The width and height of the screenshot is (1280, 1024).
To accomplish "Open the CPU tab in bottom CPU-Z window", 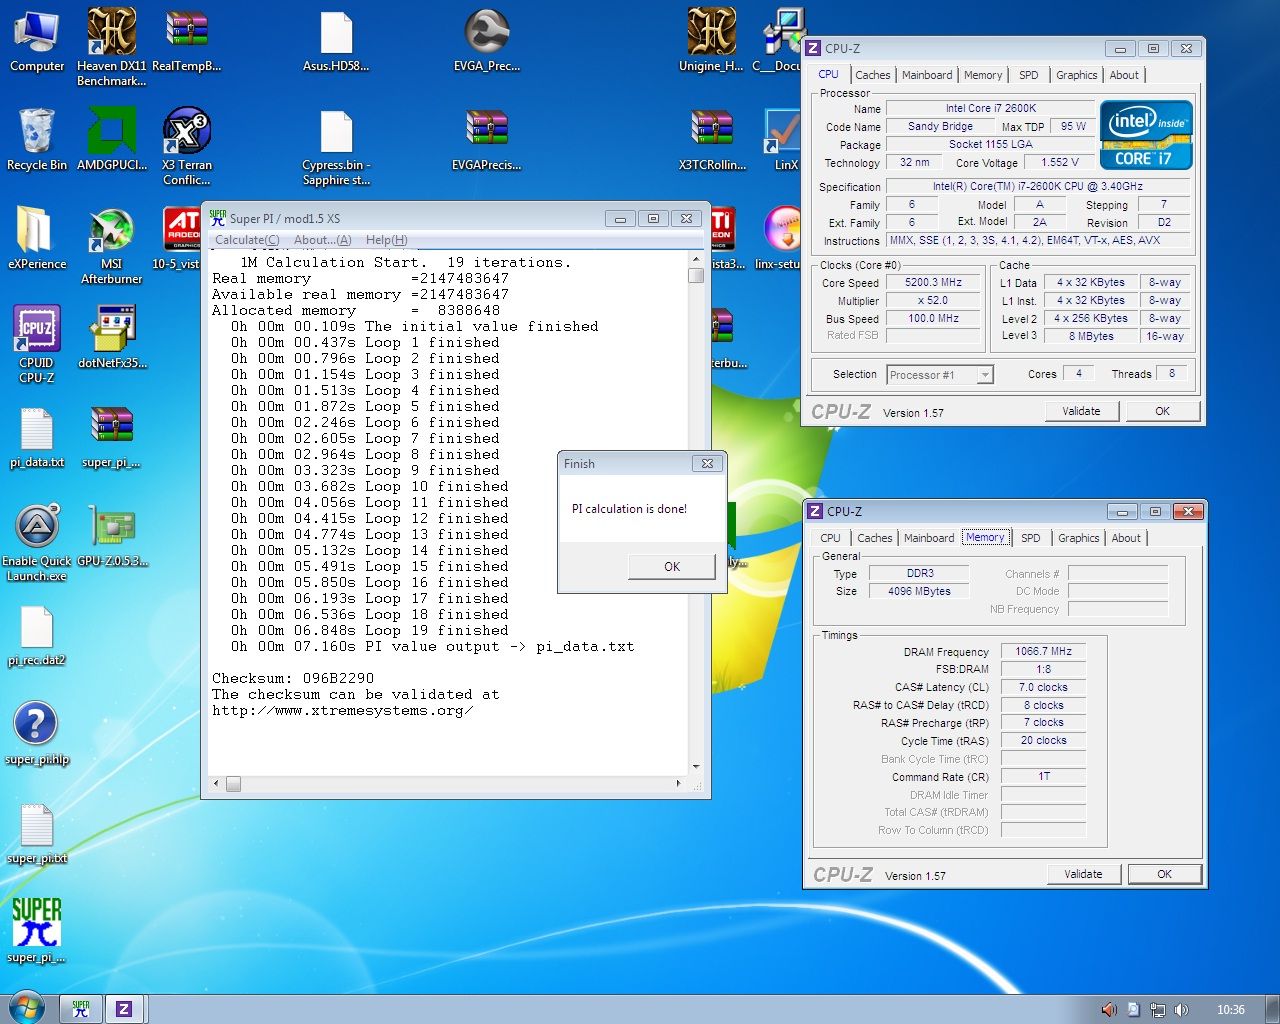I will (830, 538).
